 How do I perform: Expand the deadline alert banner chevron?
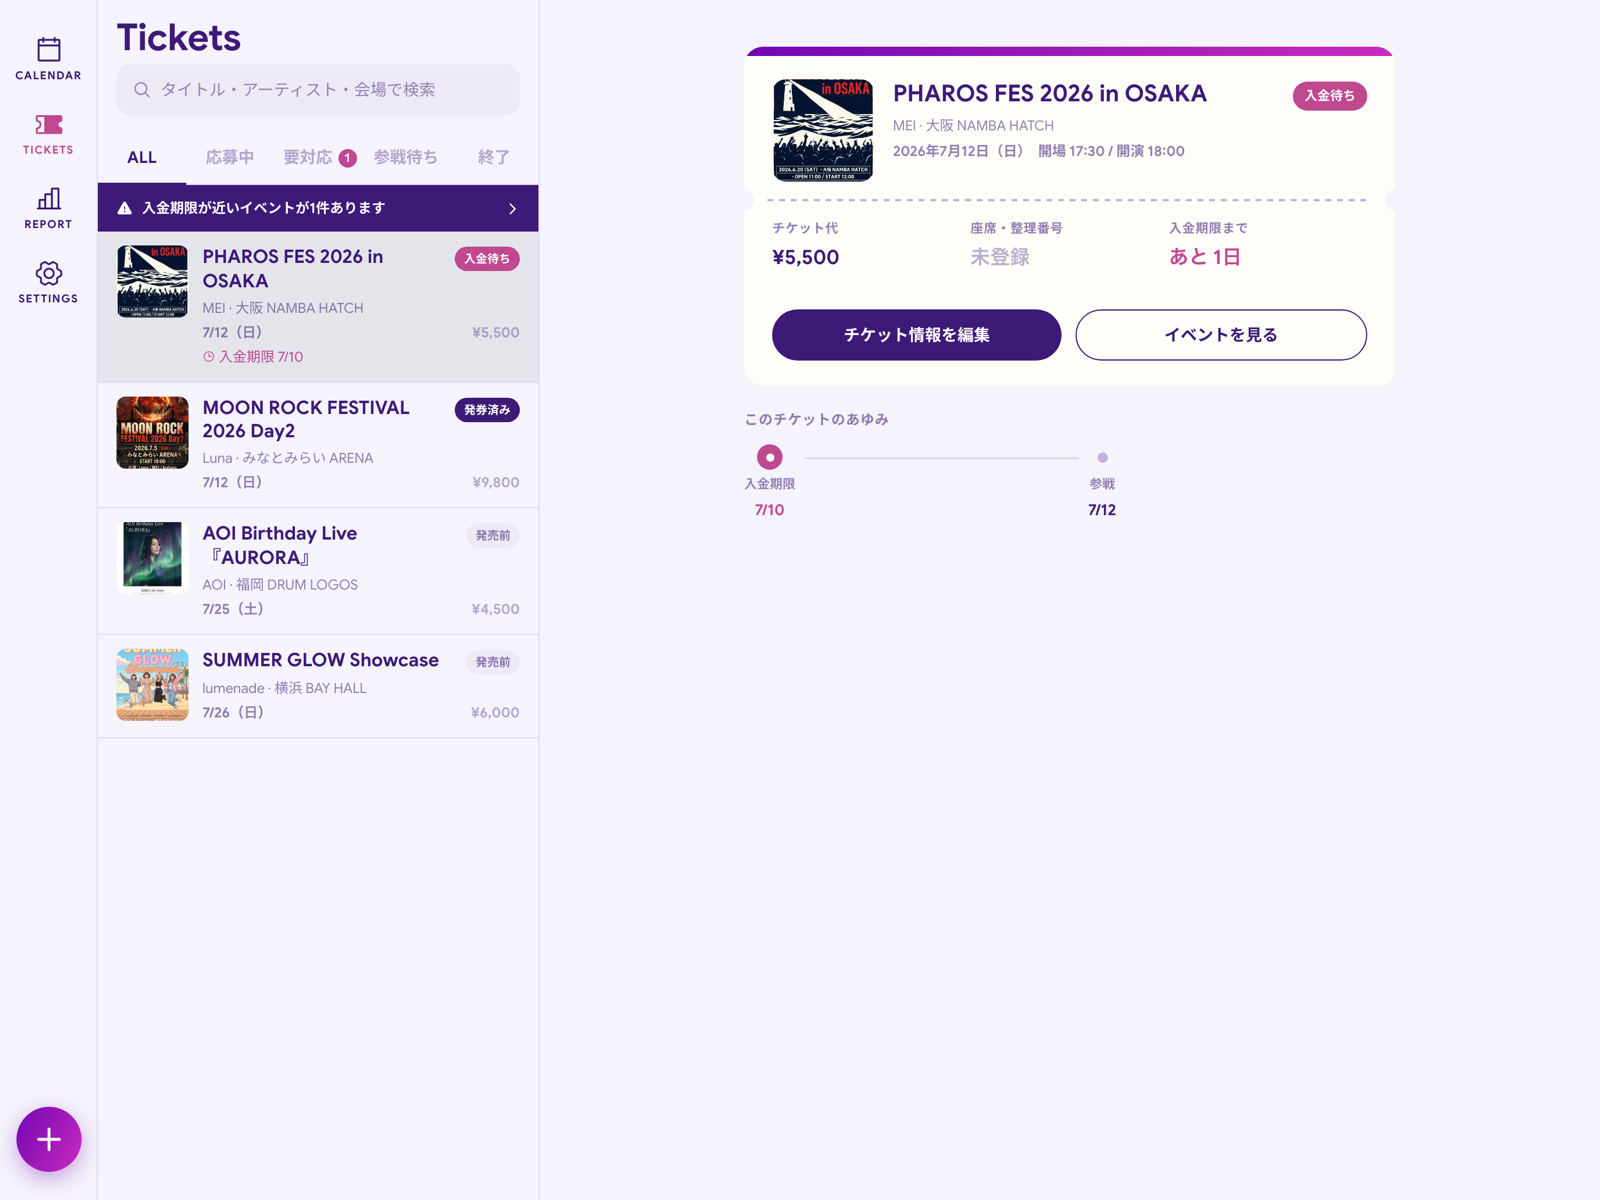click(512, 209)
